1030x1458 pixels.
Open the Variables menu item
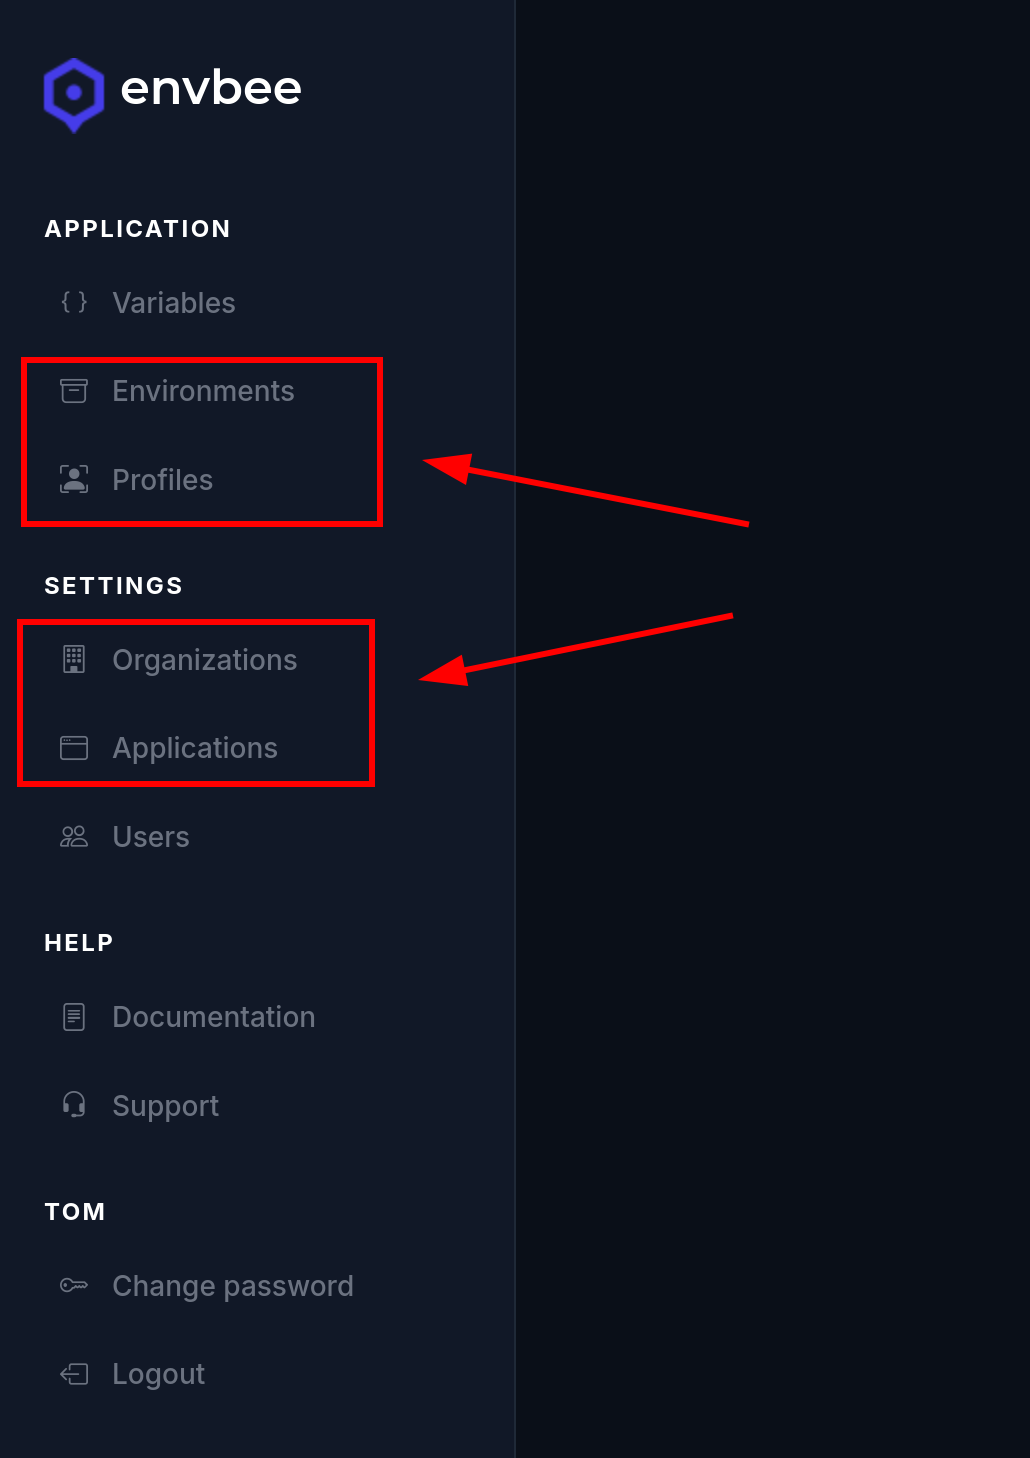click(174, 303)
